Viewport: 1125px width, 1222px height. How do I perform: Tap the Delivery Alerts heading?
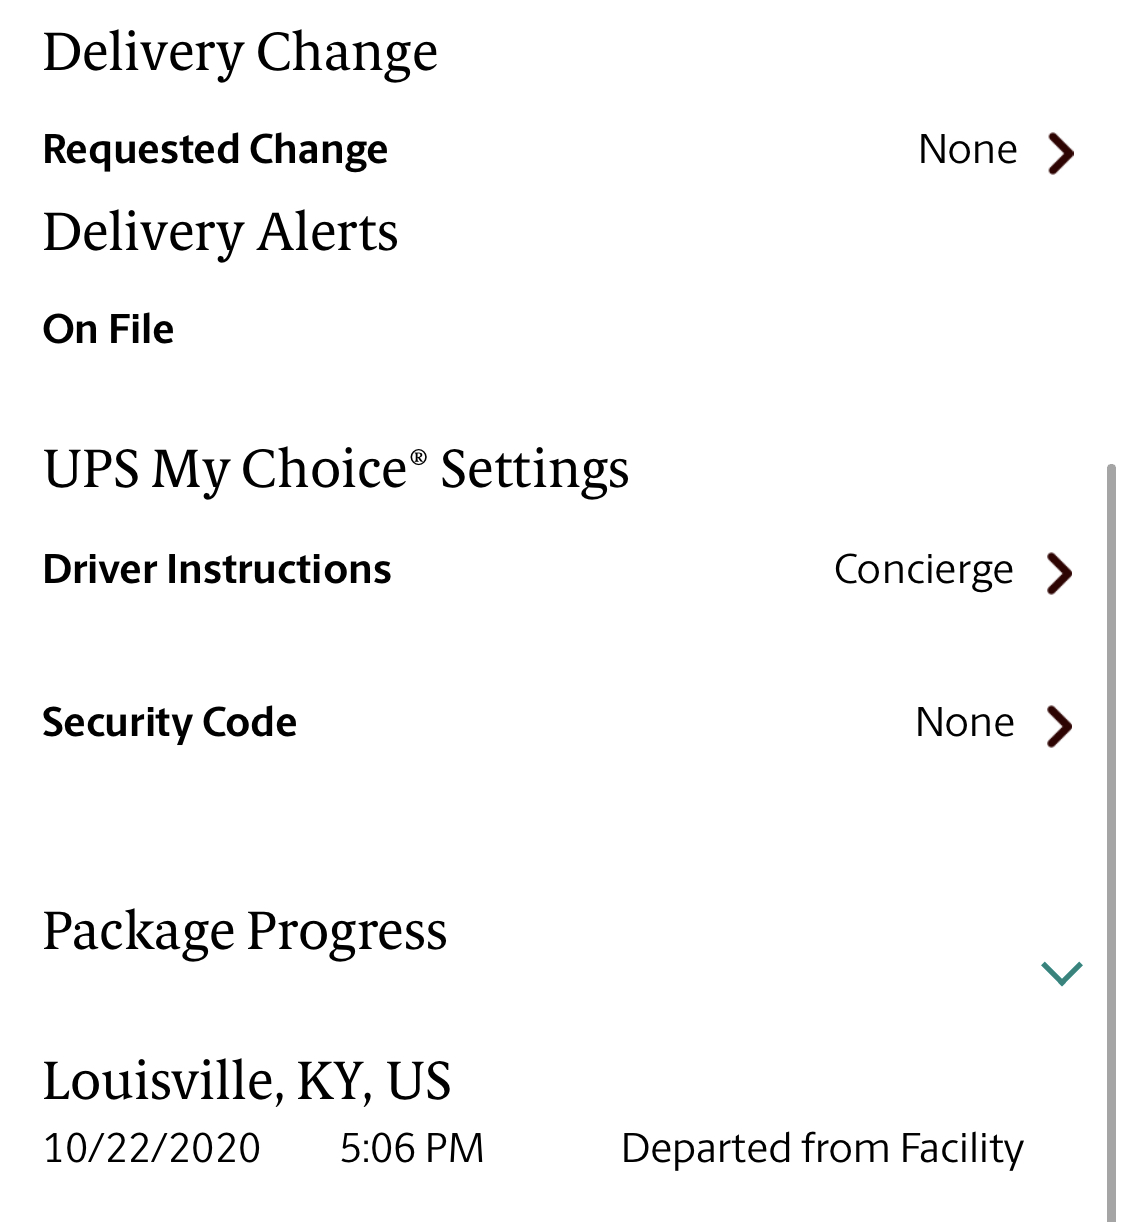[221, 232]
